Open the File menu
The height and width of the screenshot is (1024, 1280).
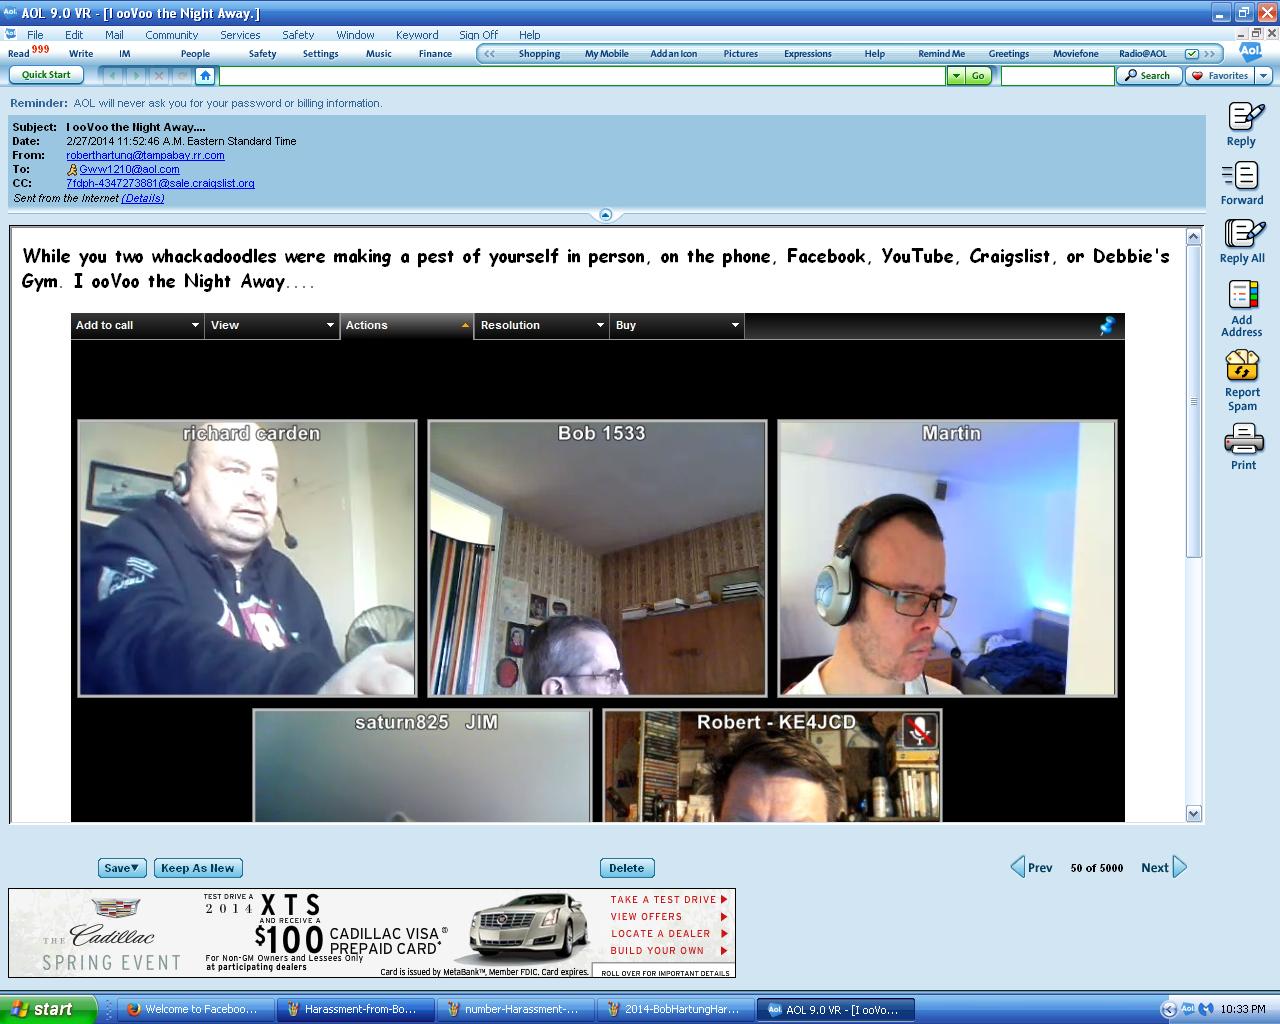pyautogui.click(x=35, y=34)
